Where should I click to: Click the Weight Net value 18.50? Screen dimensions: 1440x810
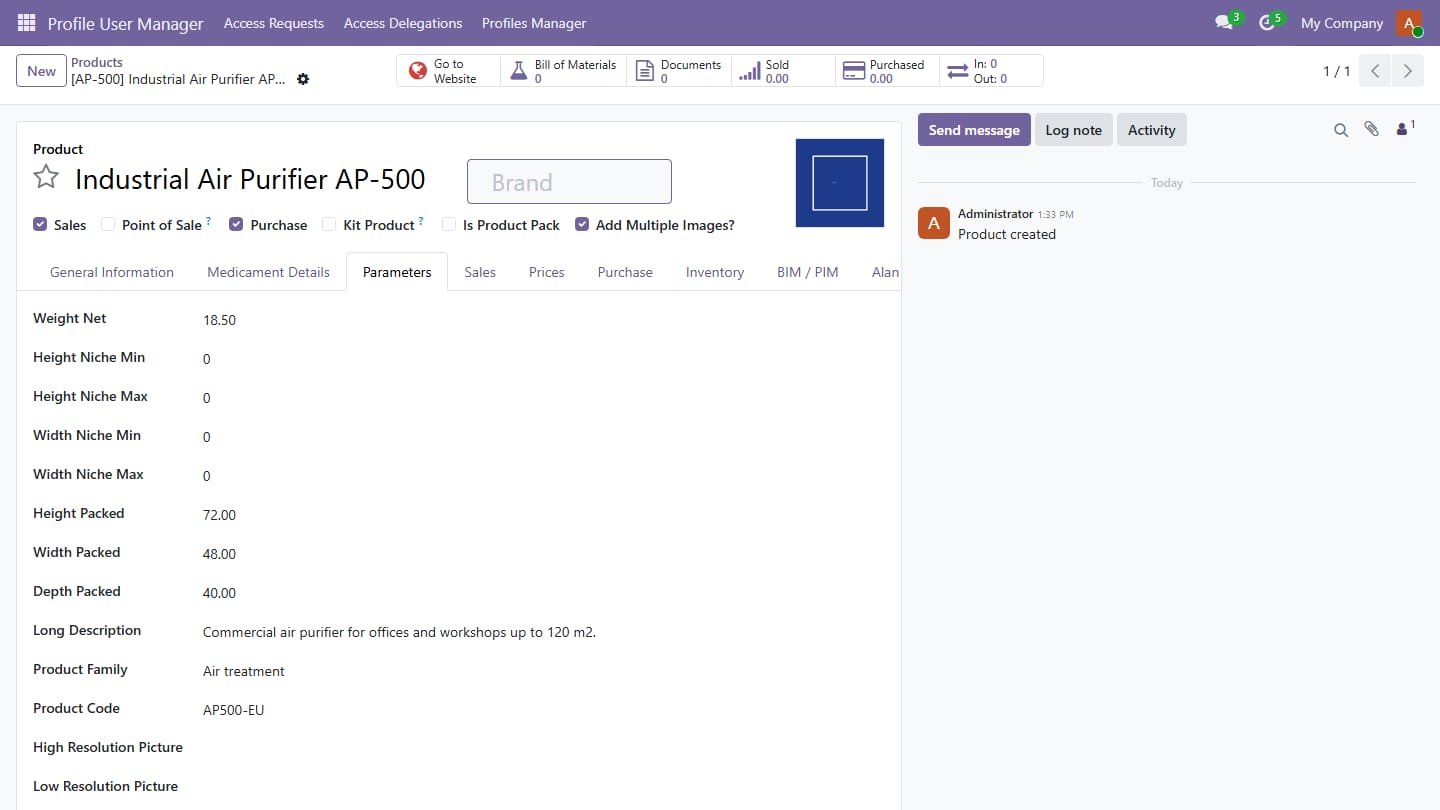(219, 320)
